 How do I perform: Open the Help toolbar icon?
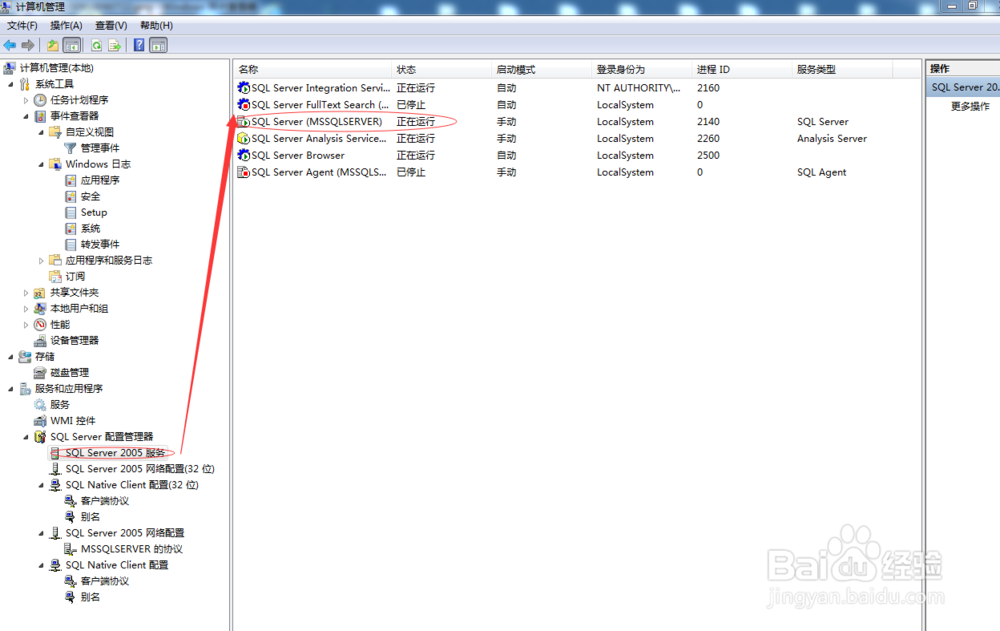pos(139,45)
